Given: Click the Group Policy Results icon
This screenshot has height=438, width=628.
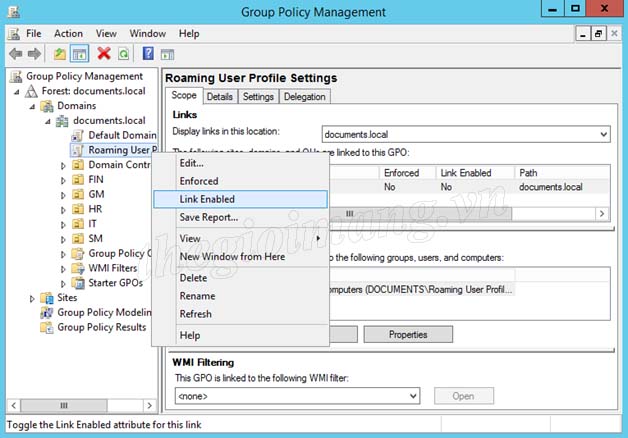Looking at the screenshot, I should coord(47,327).
